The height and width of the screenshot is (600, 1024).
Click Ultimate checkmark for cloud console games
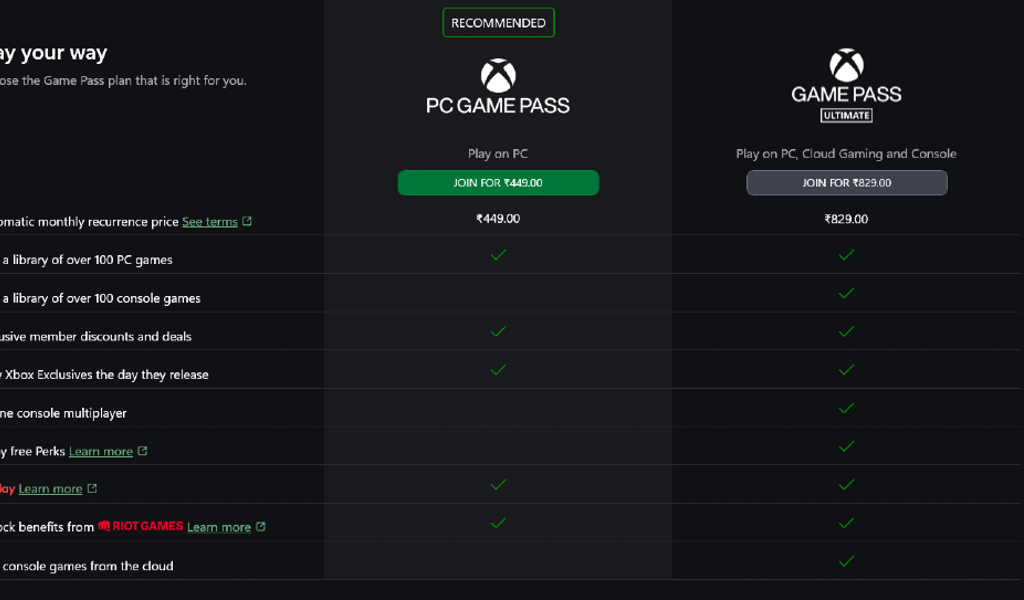pos(846,561)
